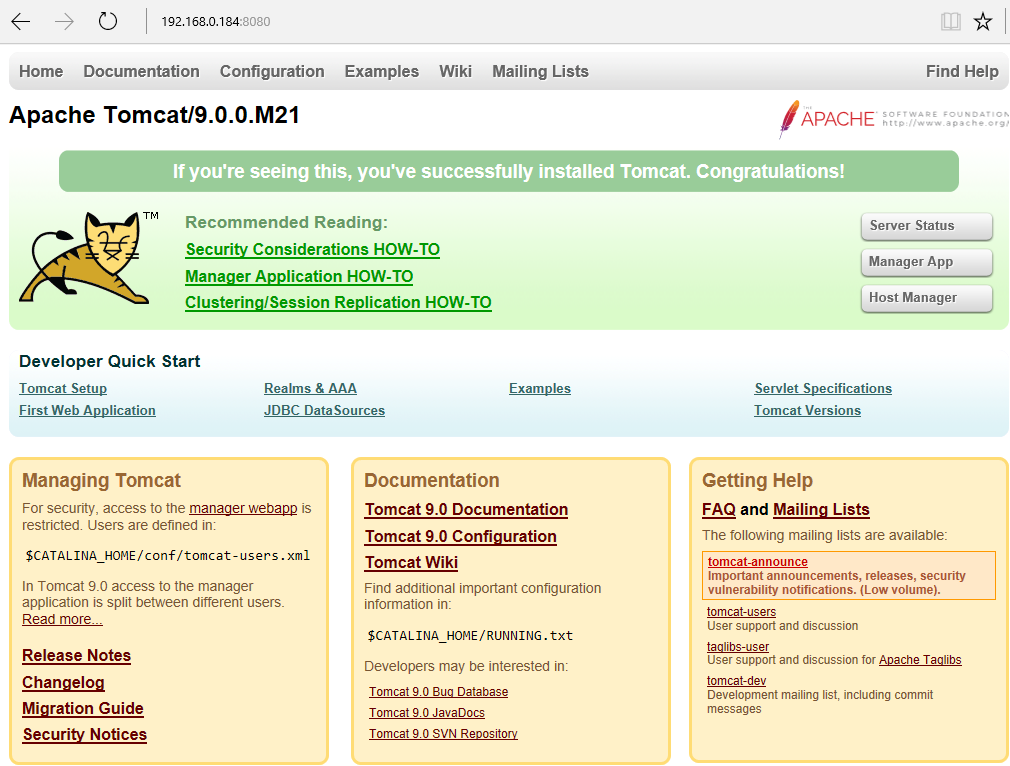This screenshot has width=1010, height=766.
Task: Click the browser forward arrow
Action: coord(64,22)
